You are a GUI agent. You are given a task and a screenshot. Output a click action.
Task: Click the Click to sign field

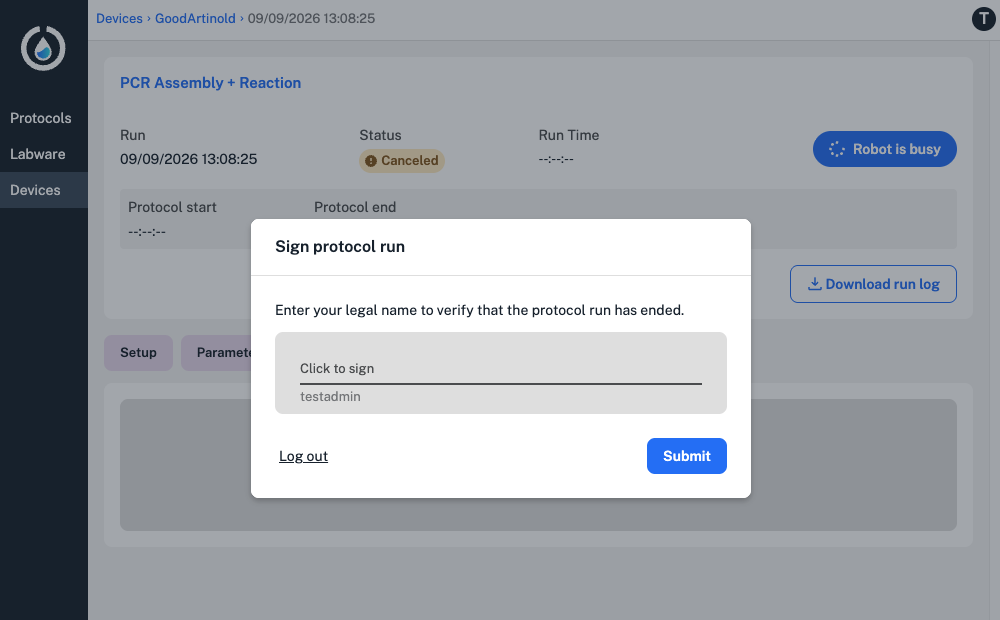click(501, 373)
